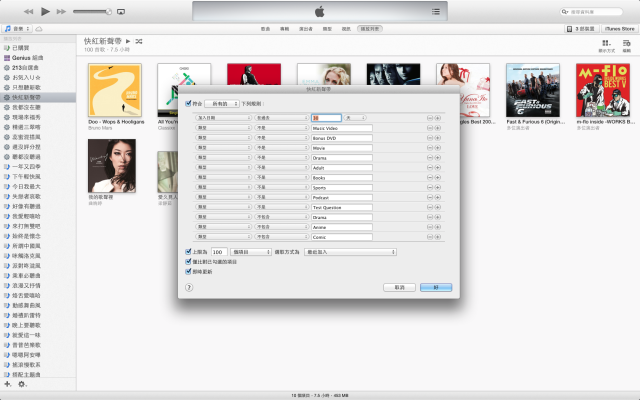Open the Fast & Furious 6 album cover
This screenshot has width=640, height=400.
pos(533,90)
